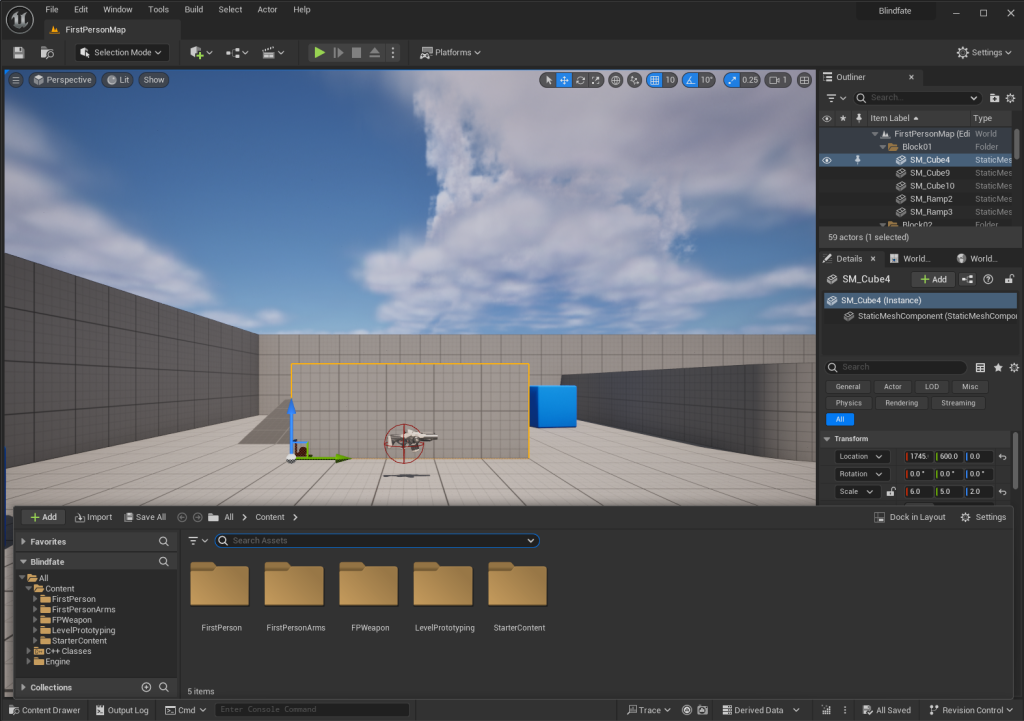Click the viewport layout maximize icon
The image size is (1024, 721).
pos(804,80)
